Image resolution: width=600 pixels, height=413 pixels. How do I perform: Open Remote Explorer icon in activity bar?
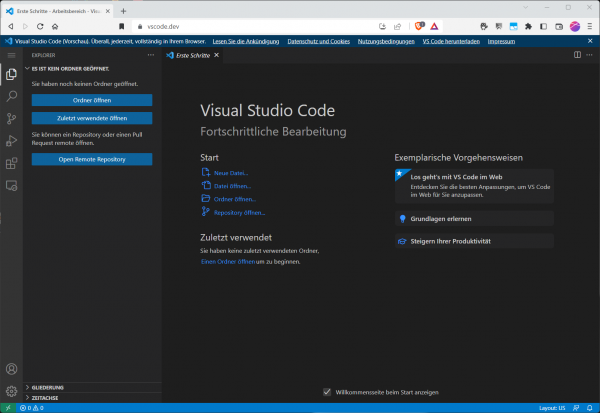[x=11, y=186]
